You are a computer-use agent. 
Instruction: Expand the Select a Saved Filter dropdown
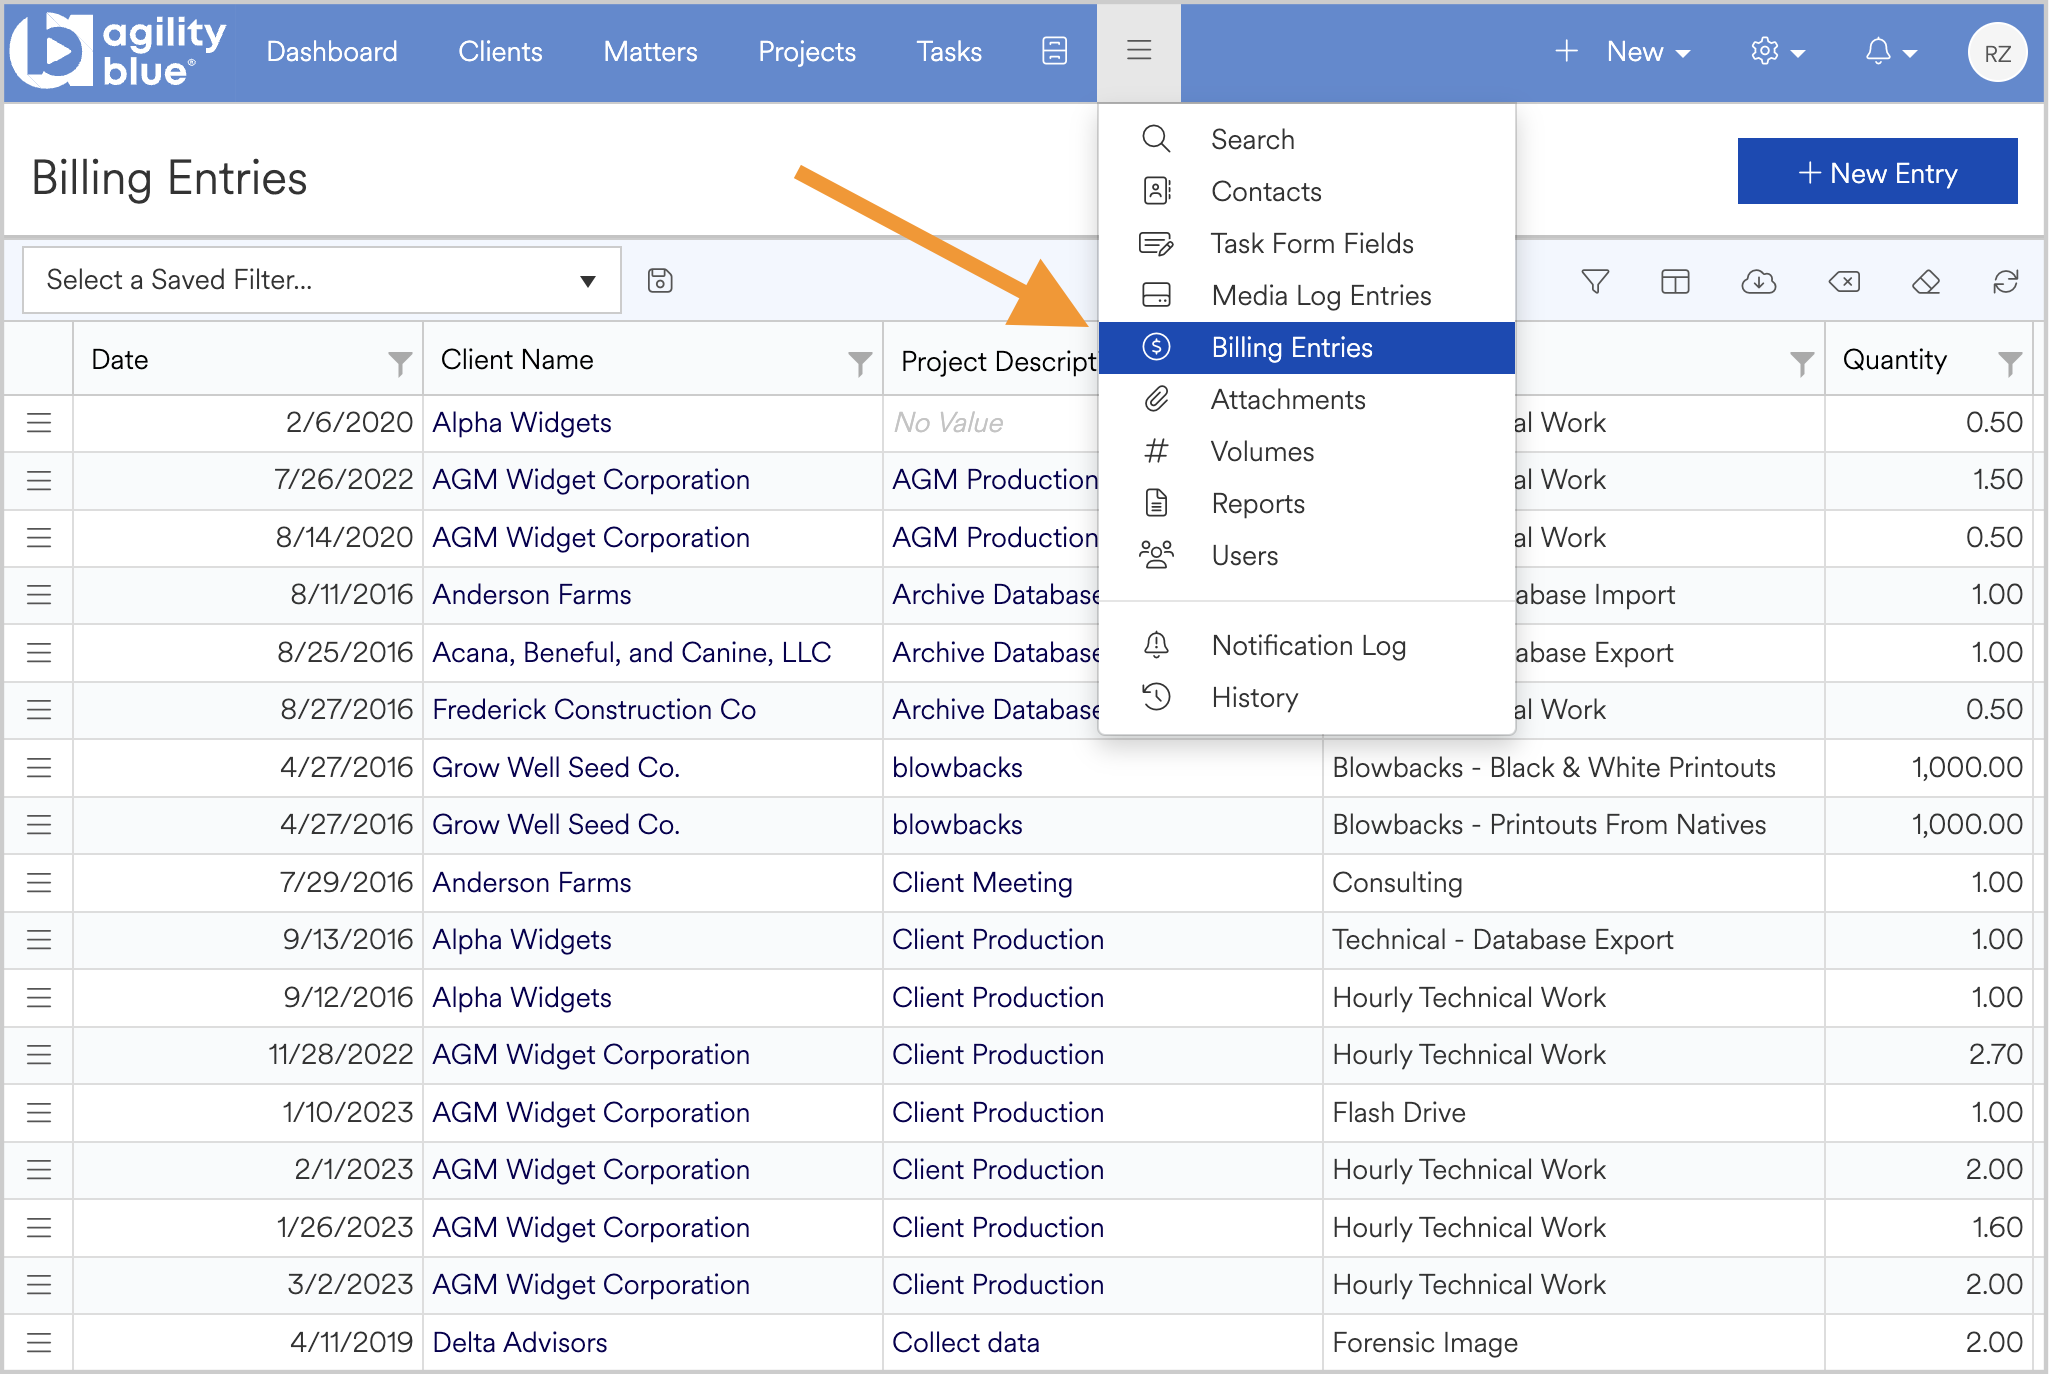pyautogui.click(x=321, y=280)
